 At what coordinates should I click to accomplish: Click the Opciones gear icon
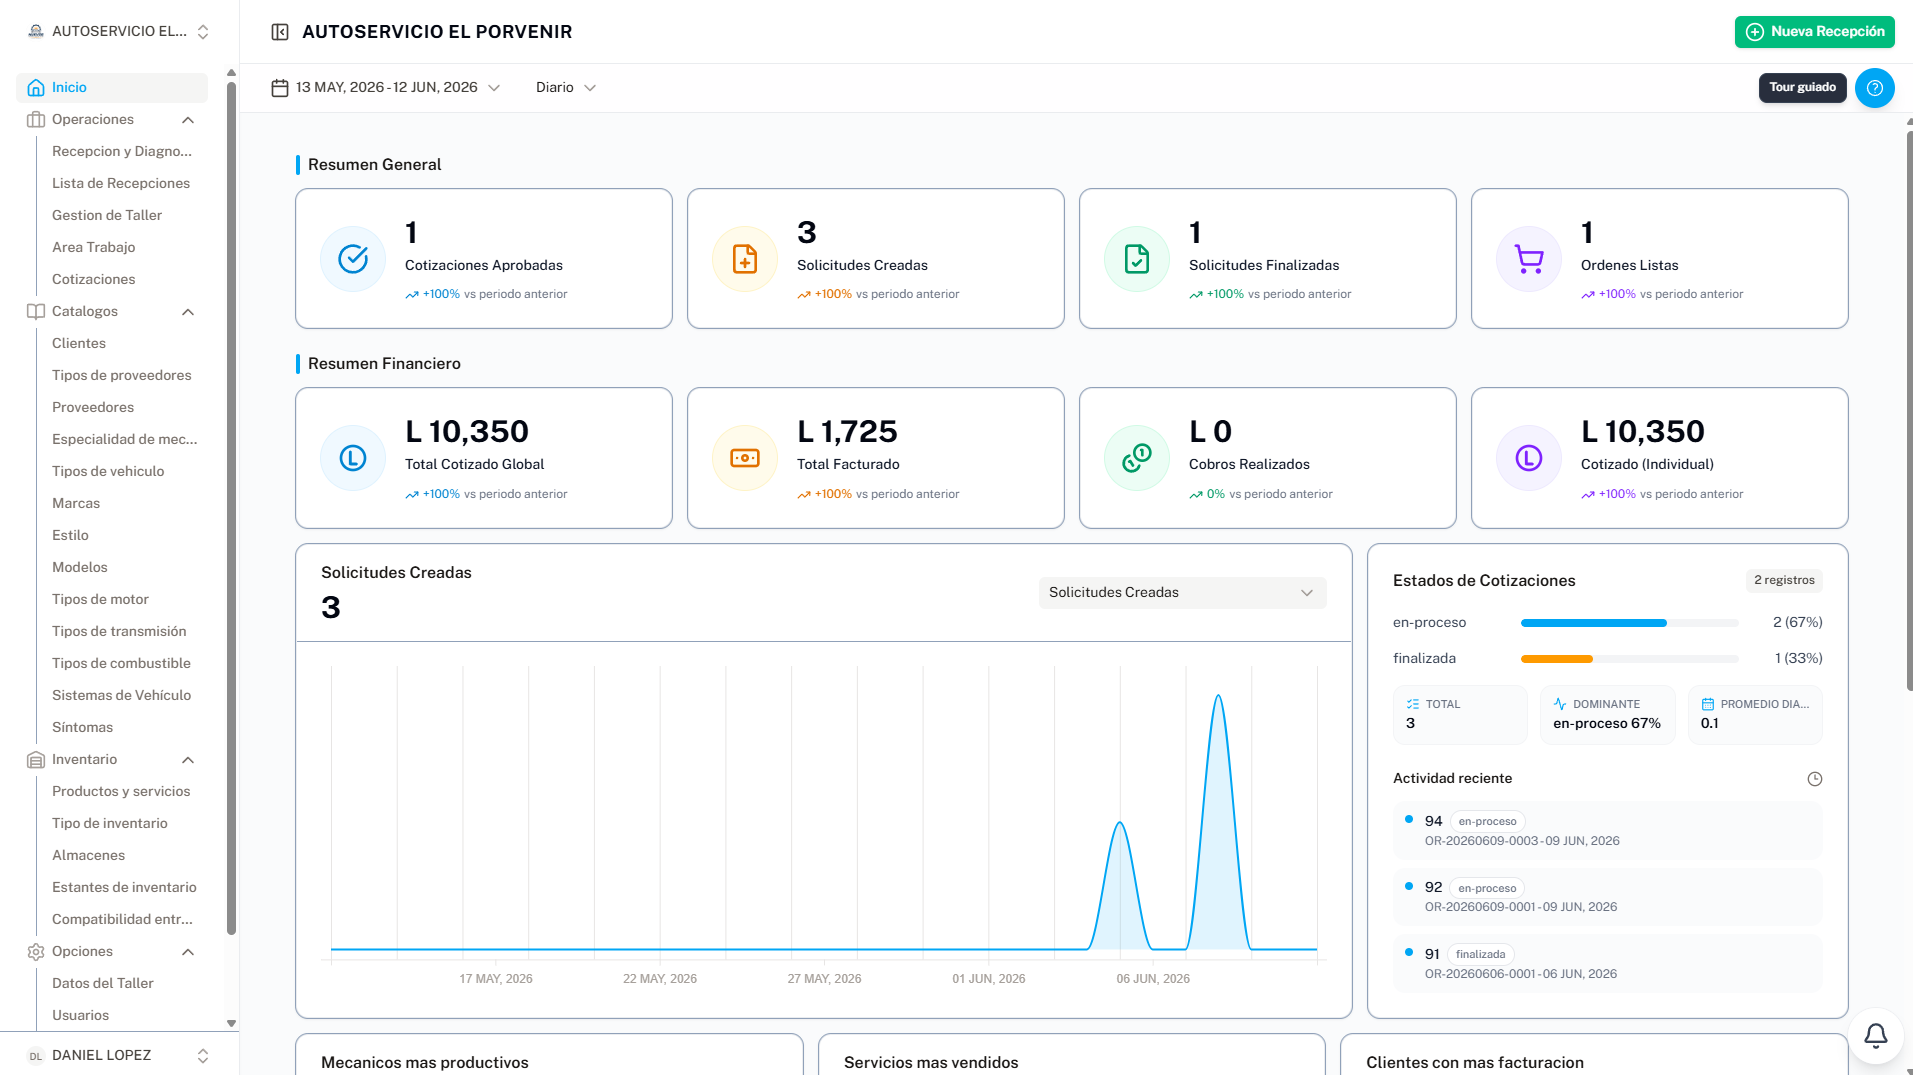(x=36, y=952)
